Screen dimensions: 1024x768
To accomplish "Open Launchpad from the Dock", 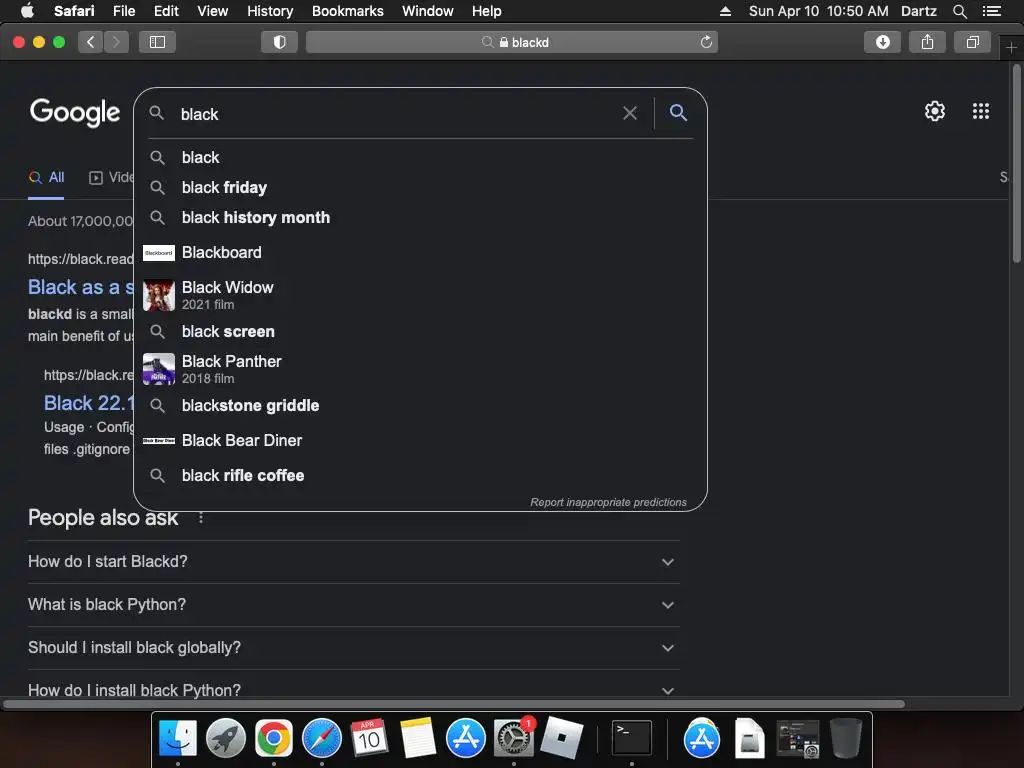I will 225,739.
